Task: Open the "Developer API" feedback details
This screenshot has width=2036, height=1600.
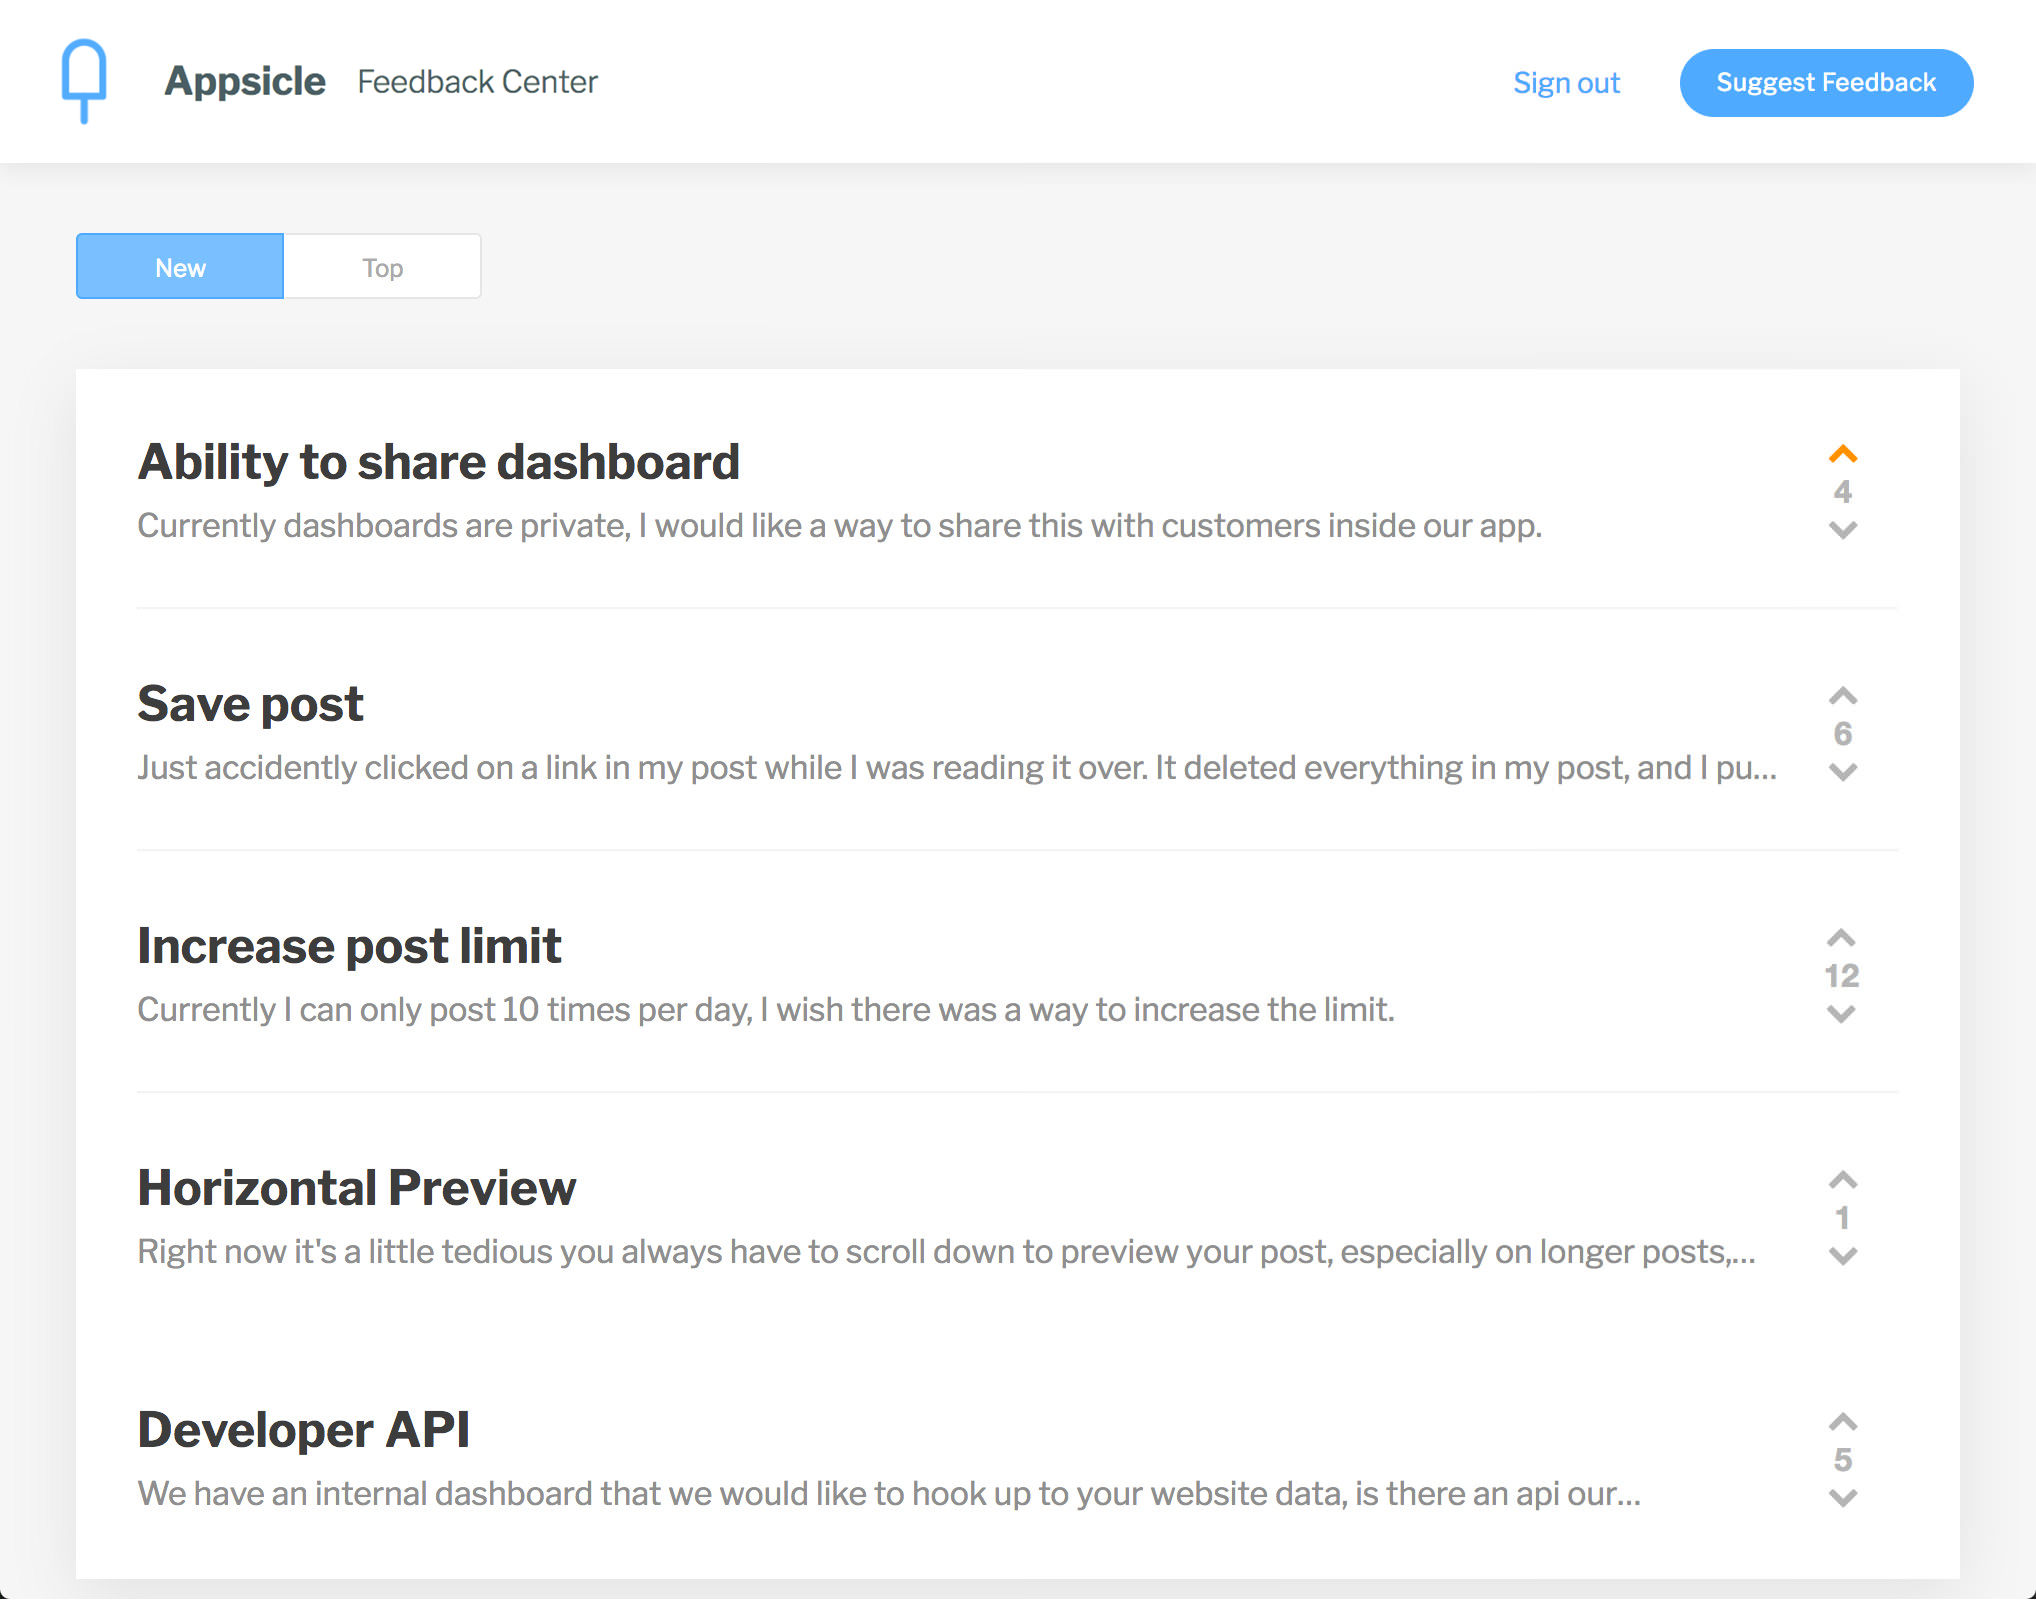Action: coord(303,1429)
